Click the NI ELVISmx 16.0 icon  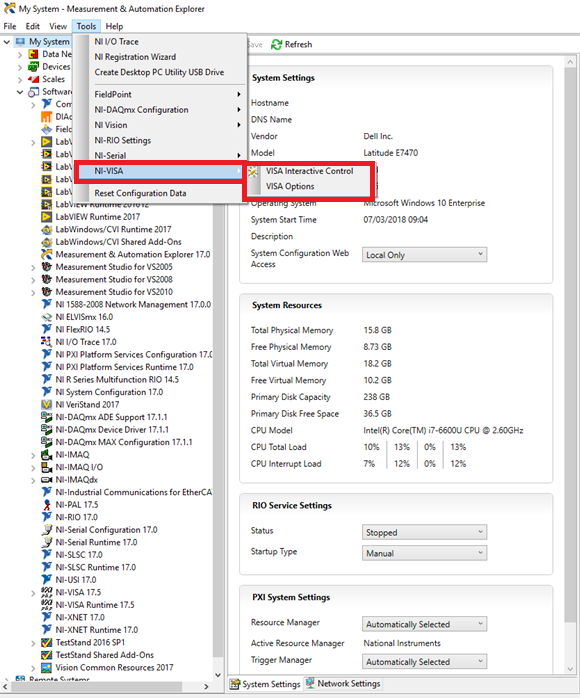pyautogui.click(x=46, y=317)
